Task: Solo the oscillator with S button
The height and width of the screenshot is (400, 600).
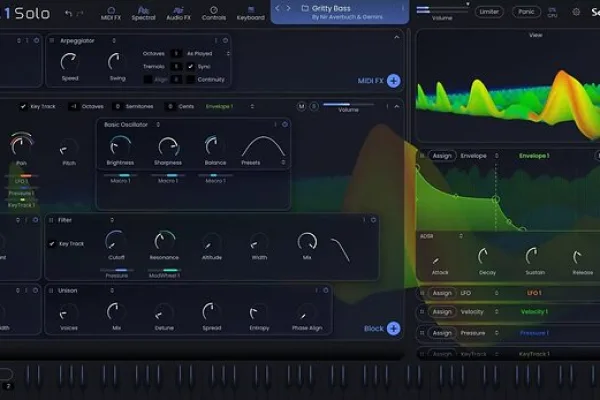Action: 314,106
